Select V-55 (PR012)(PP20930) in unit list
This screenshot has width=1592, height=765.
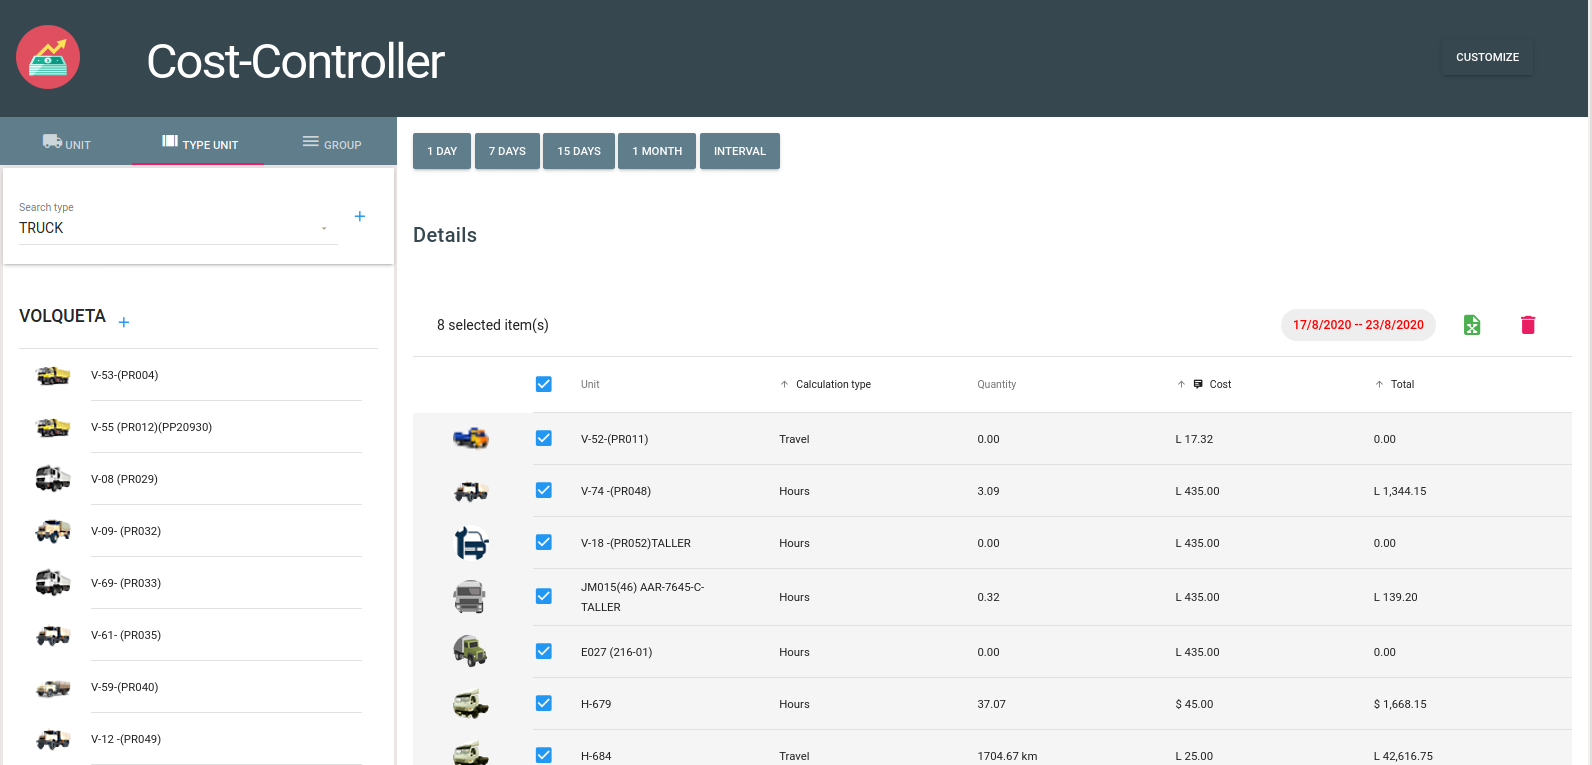pyautogui.click(x=198, y=427)
